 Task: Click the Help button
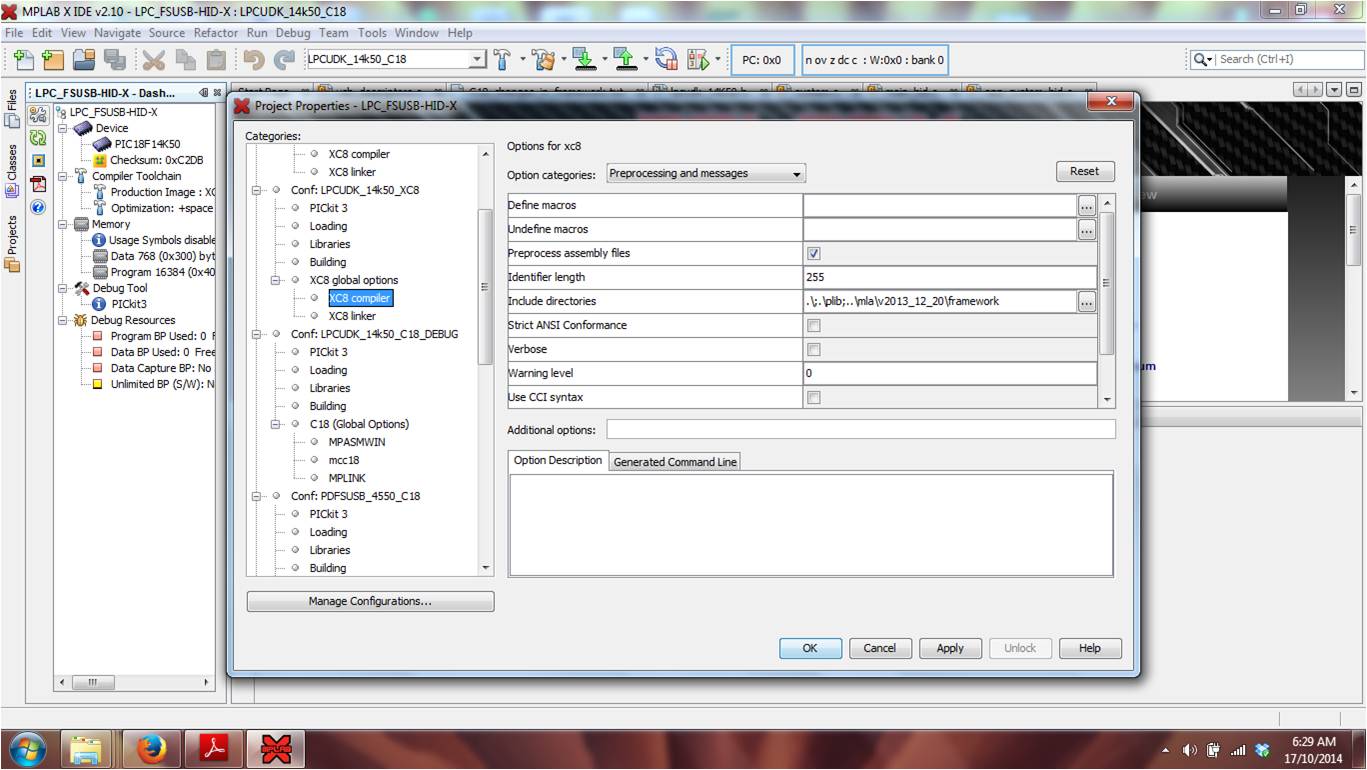tap(1090, 648)
